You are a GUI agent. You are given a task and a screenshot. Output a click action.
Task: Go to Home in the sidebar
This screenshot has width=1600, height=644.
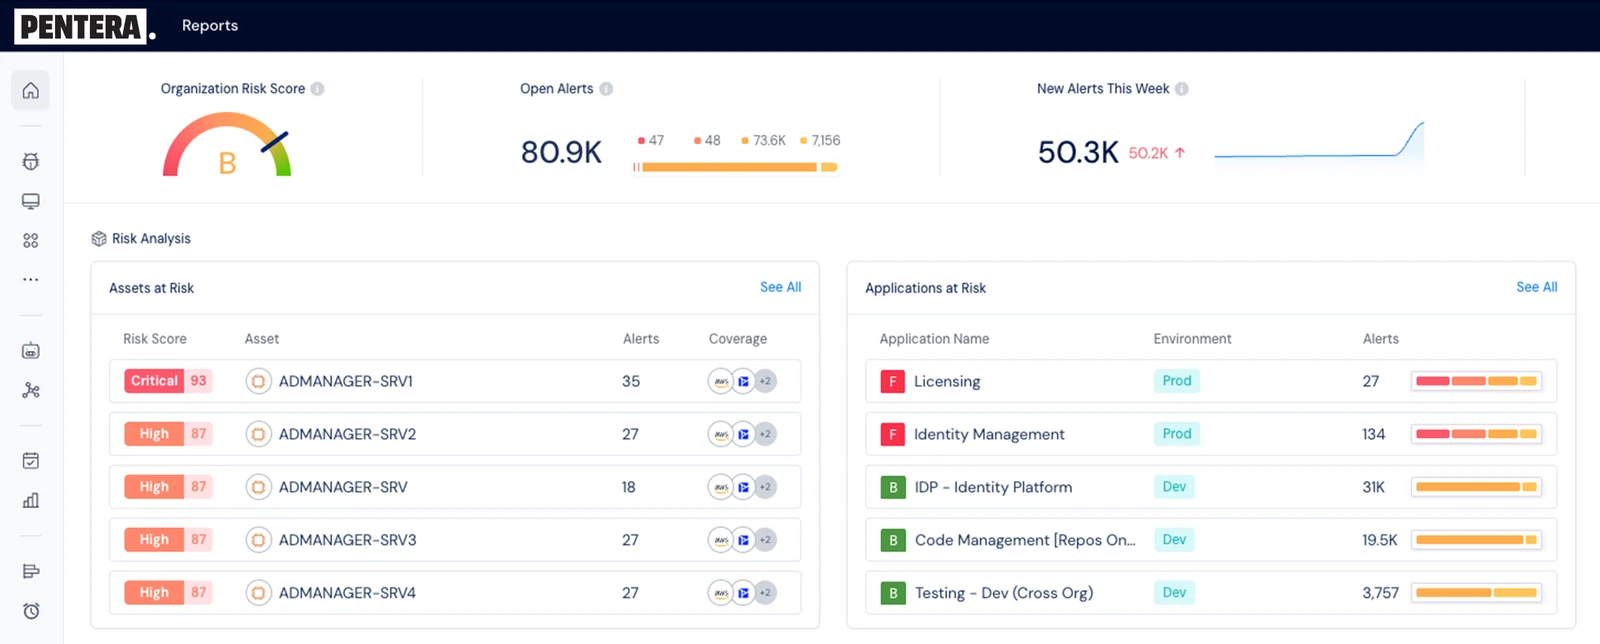(31, 90)
